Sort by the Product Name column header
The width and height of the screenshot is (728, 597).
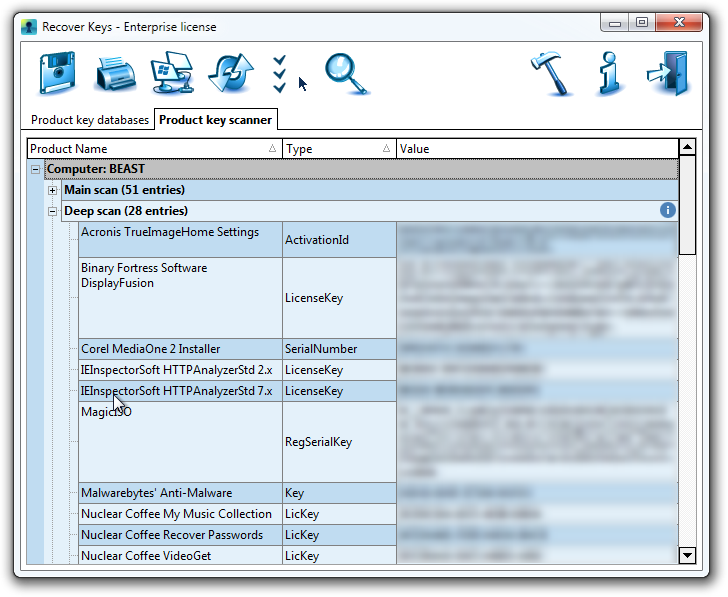tap(155, 149)
